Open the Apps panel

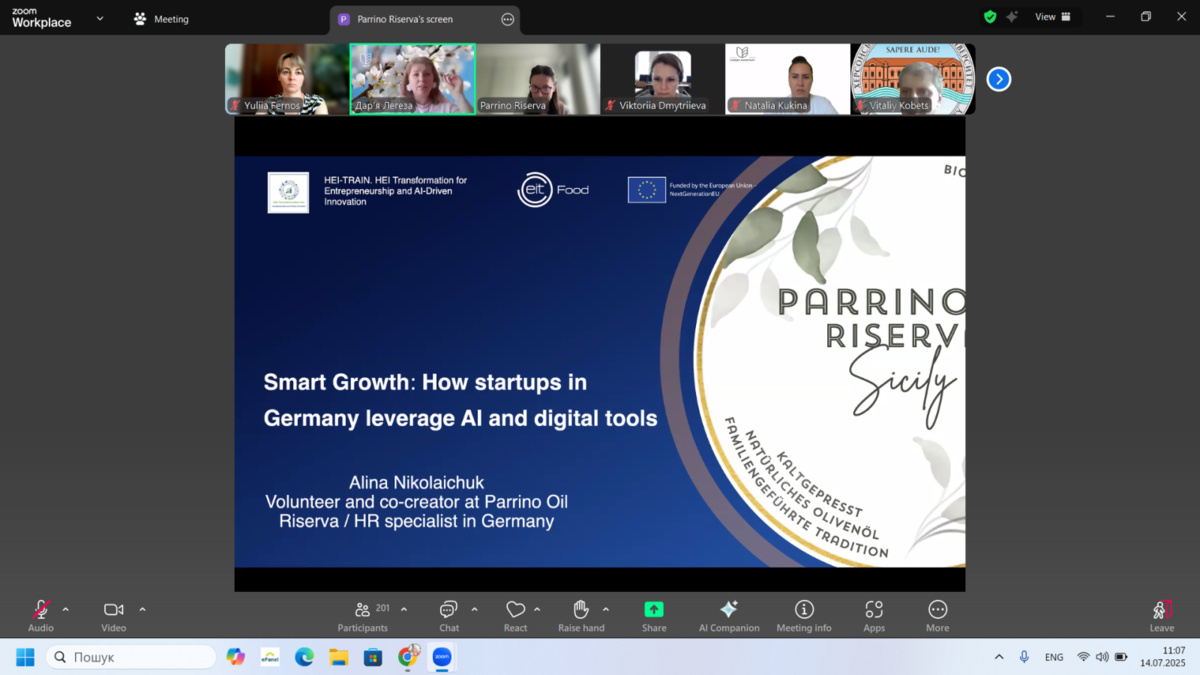tap(874, 615)
